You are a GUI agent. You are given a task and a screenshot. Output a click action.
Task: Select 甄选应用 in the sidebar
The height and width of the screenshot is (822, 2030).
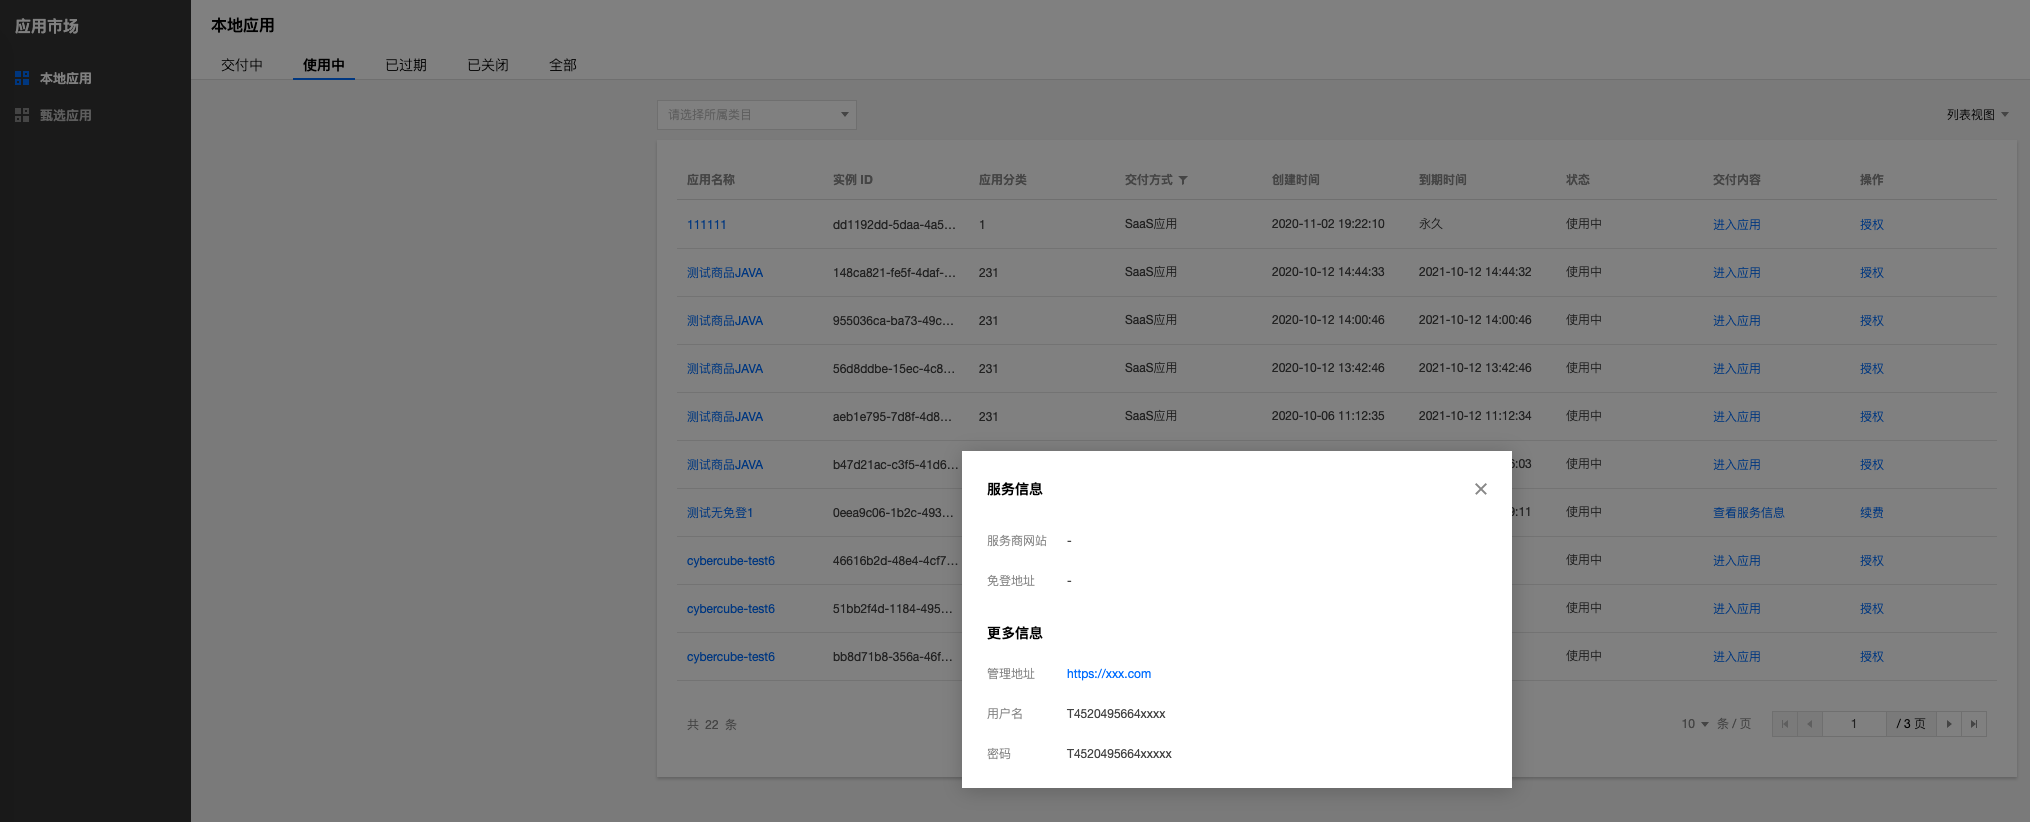point(66,115)
